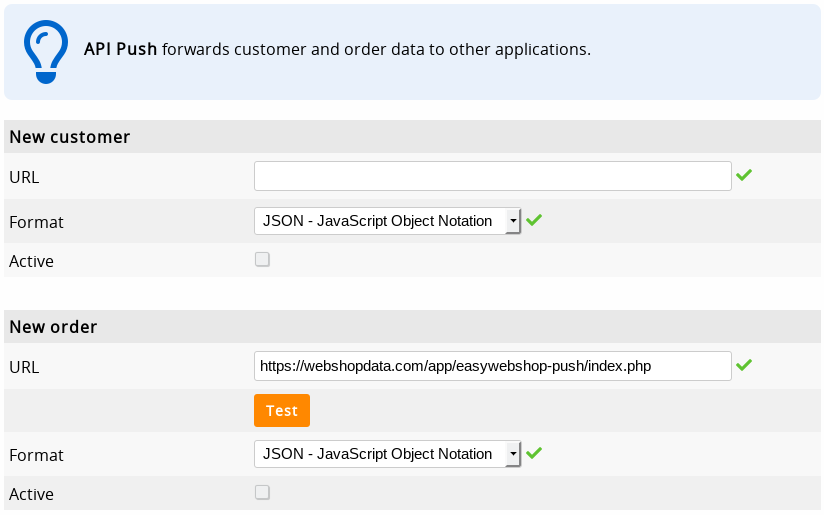The width and height of the screenshot is (824, 515).
Task: Click the bold API Push text
Action: pos(120,49)
